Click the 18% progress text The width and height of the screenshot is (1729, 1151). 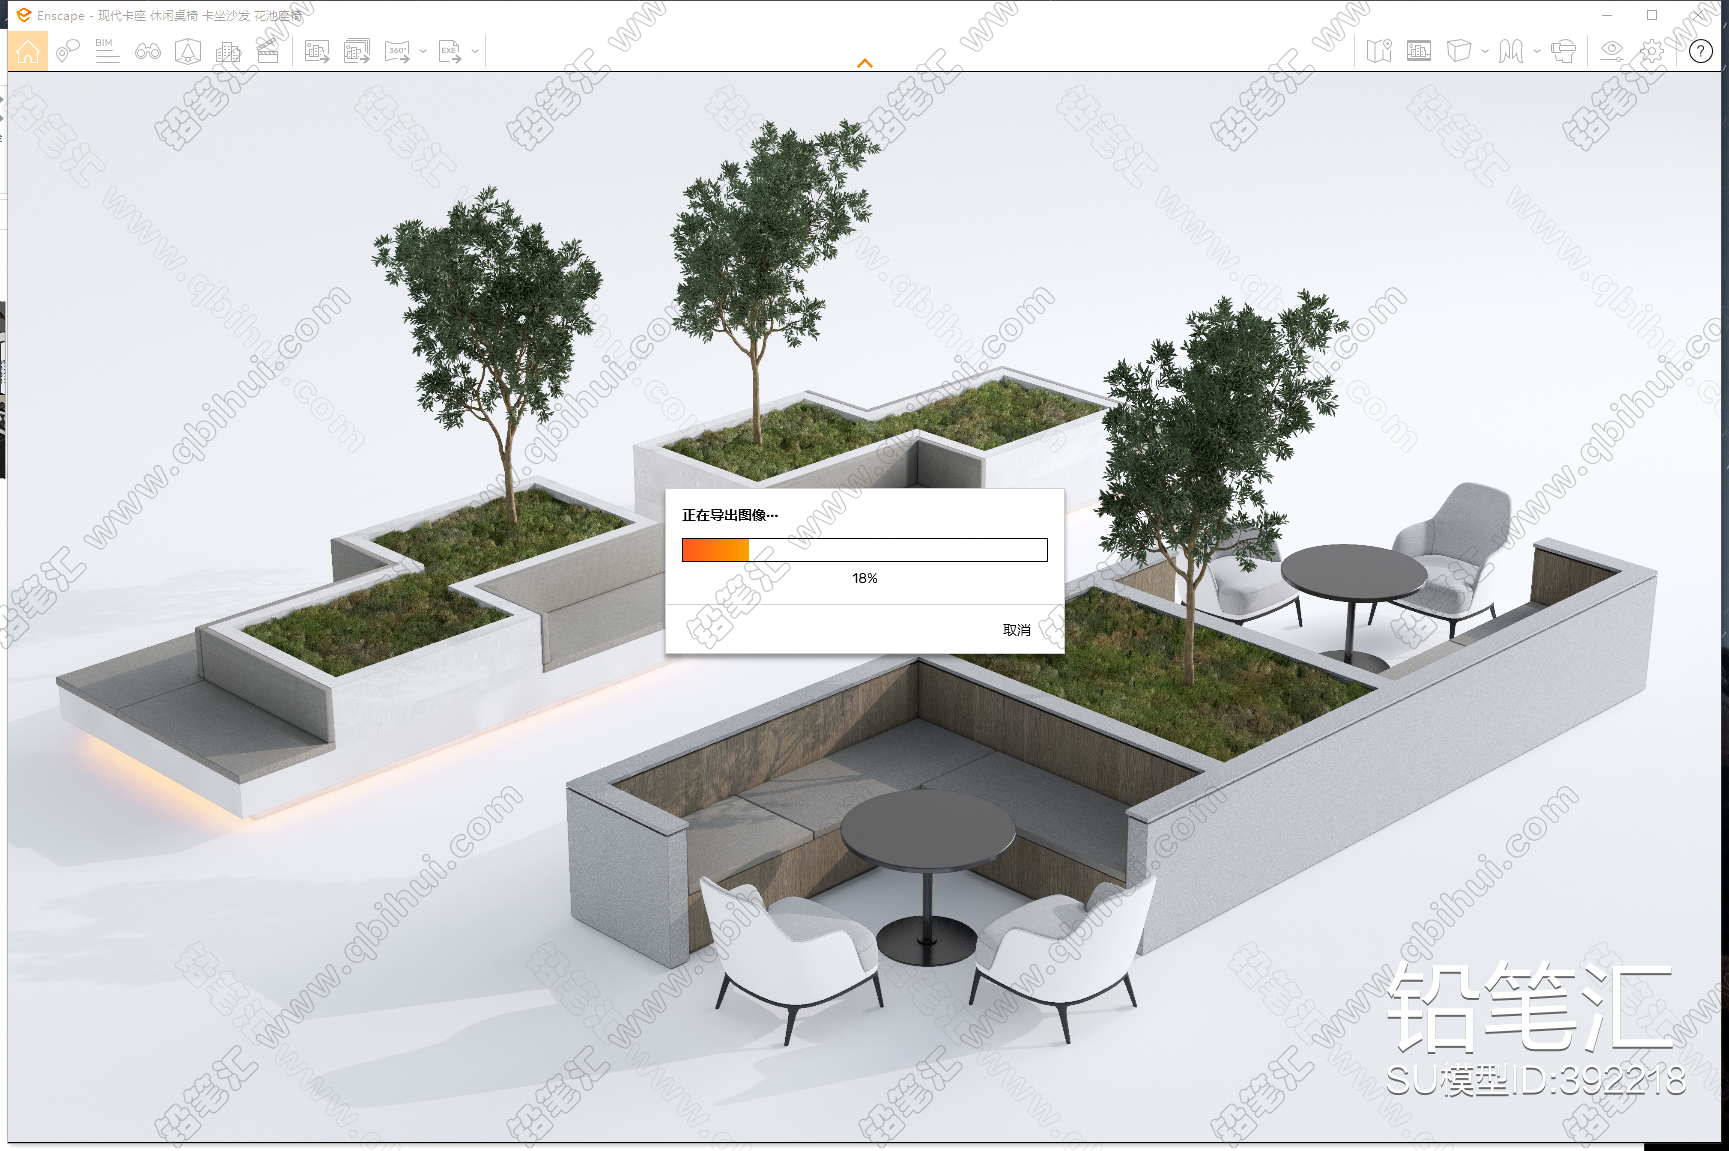pos(865,578)
